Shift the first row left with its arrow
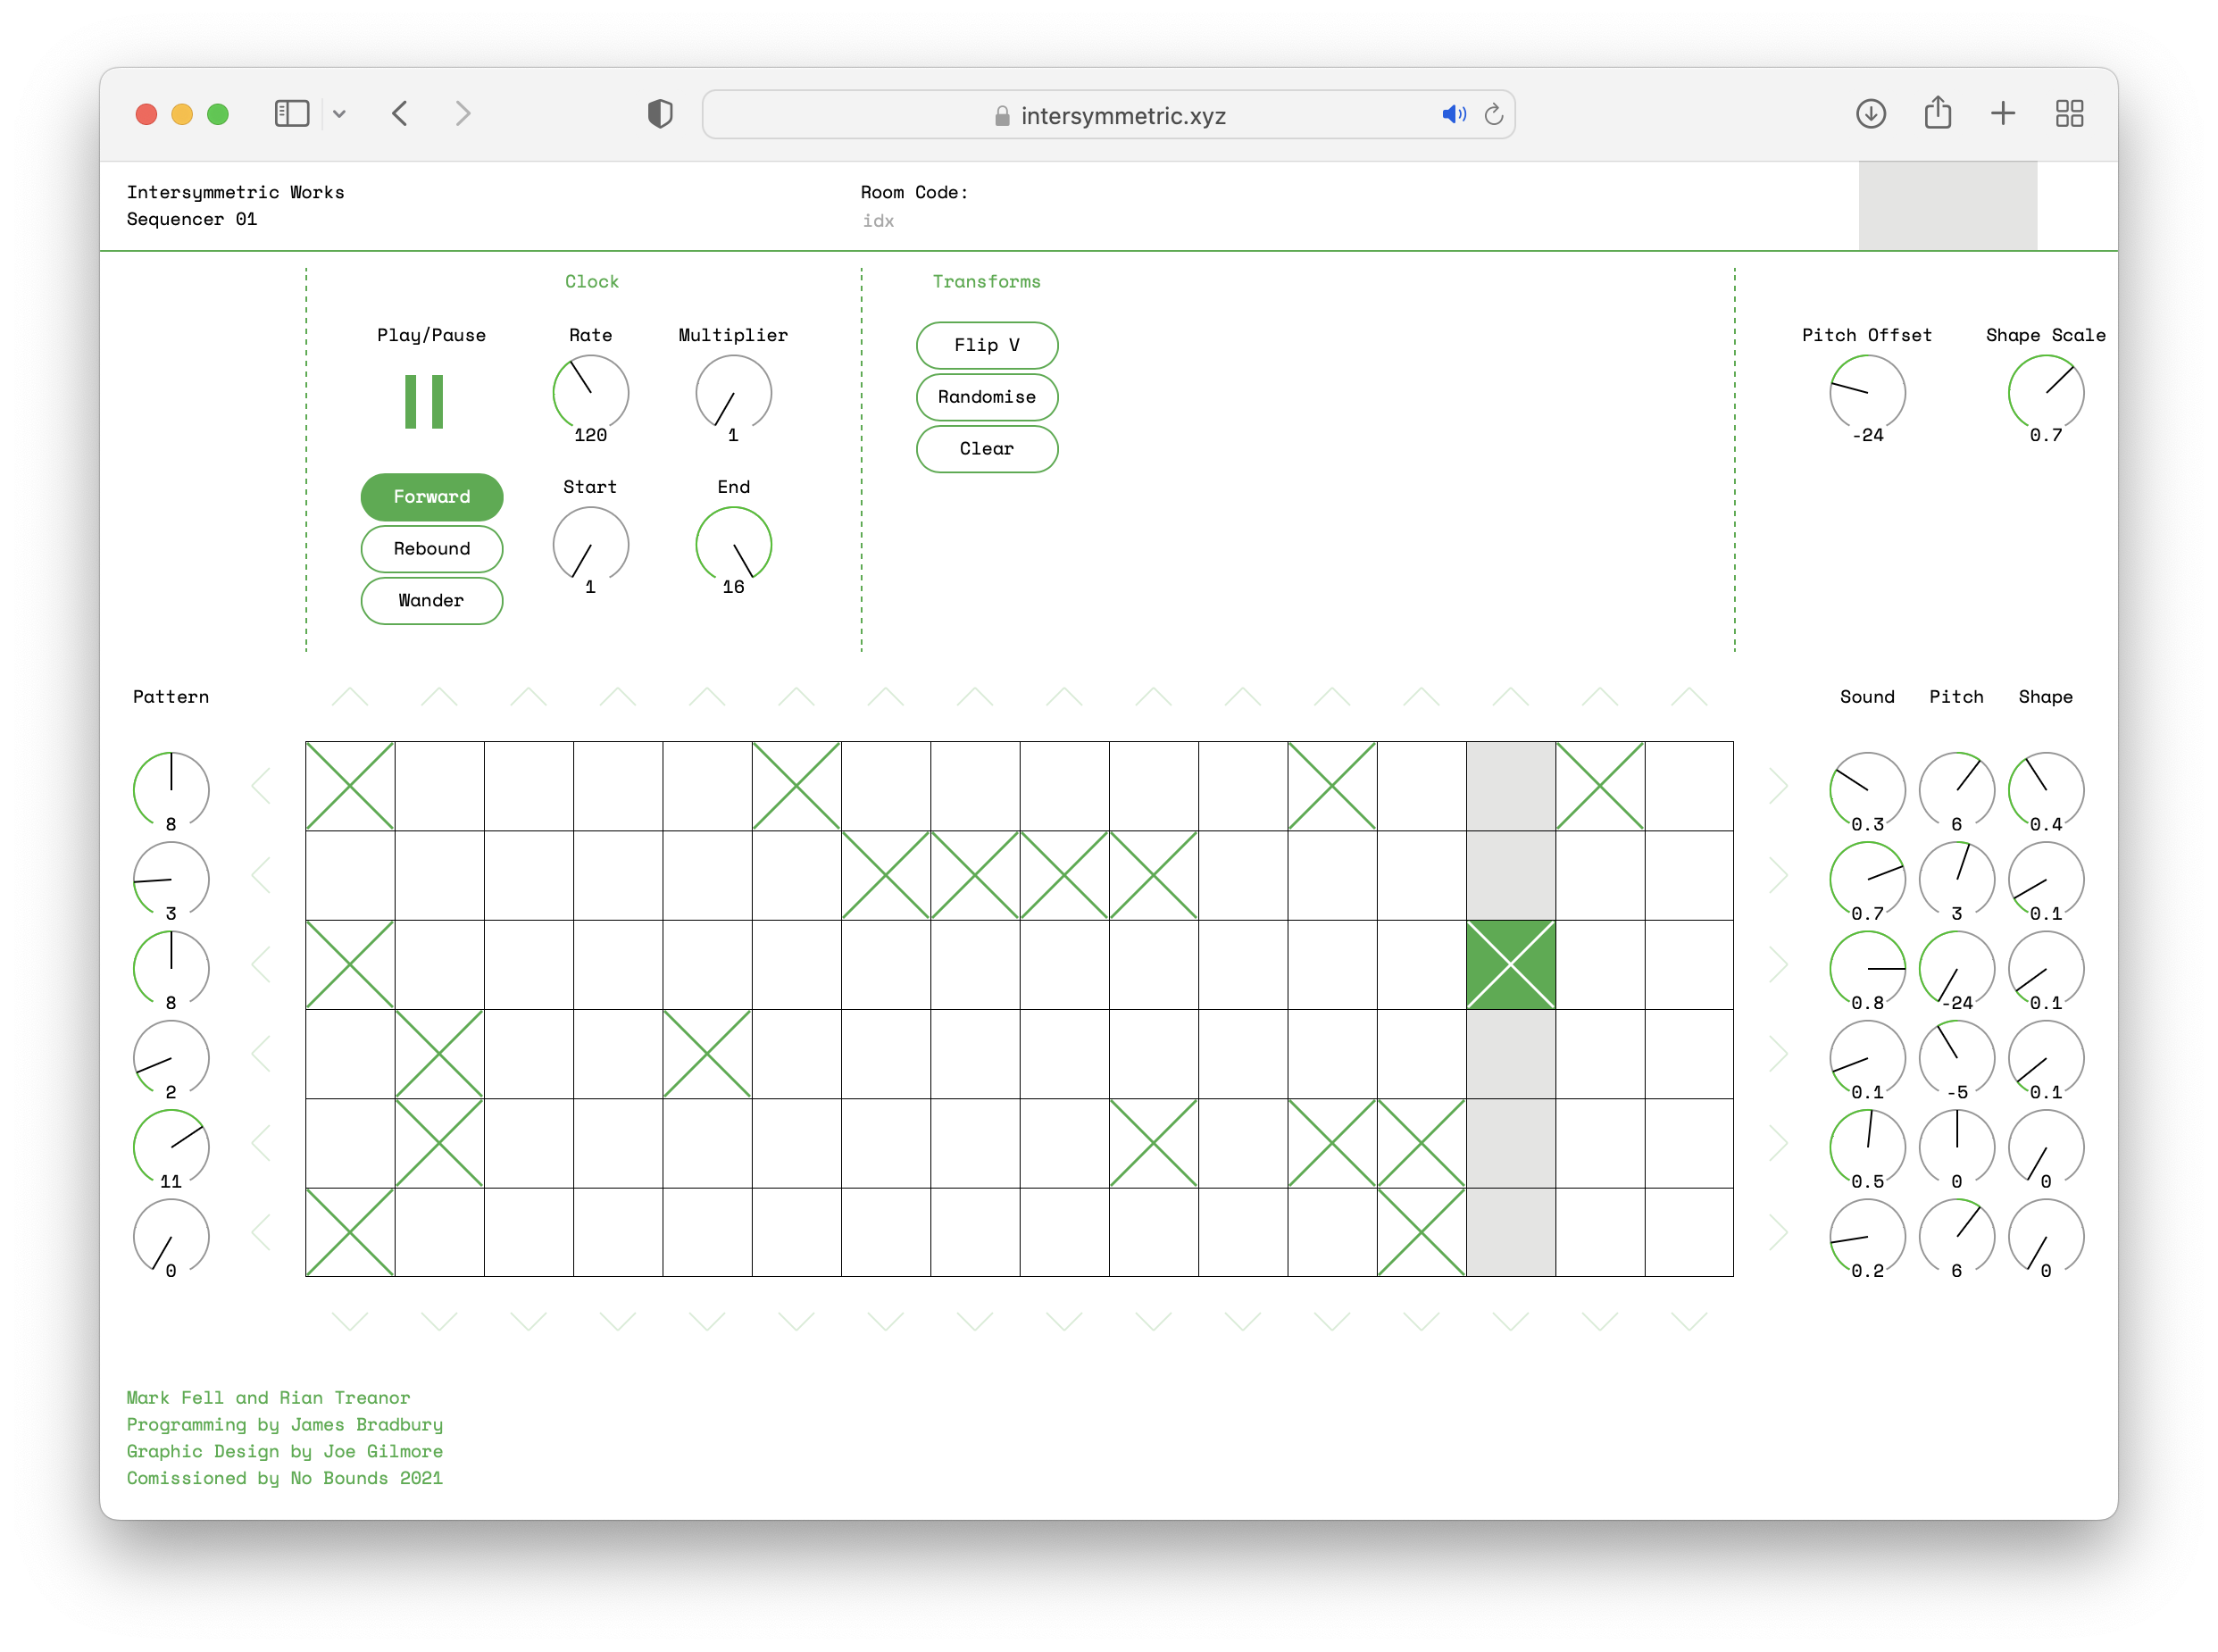 (x=262, y=786)
